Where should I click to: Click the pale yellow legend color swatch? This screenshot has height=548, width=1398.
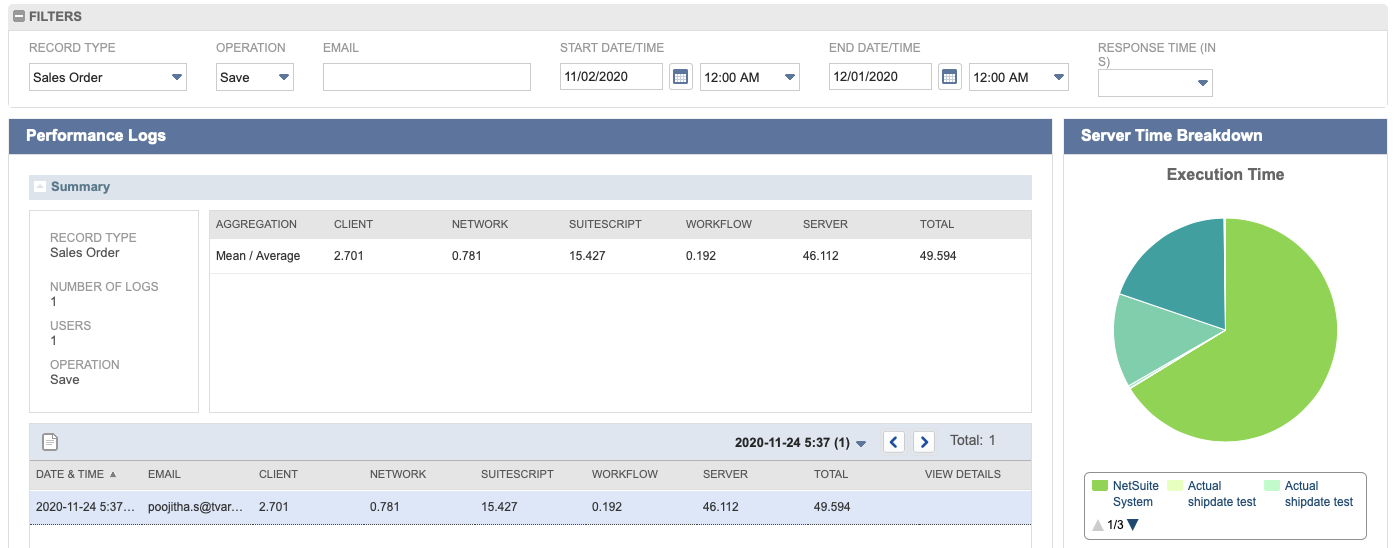[1175, 486]
